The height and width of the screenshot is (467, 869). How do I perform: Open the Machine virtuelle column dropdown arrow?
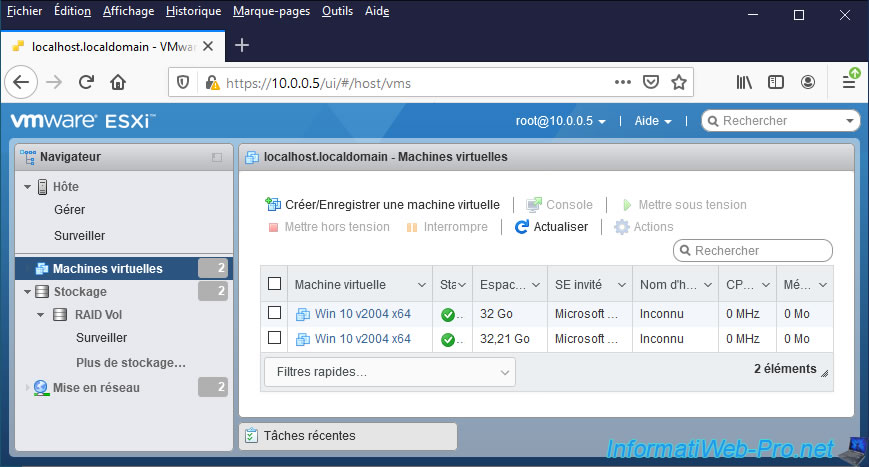(x=422, y=285)
